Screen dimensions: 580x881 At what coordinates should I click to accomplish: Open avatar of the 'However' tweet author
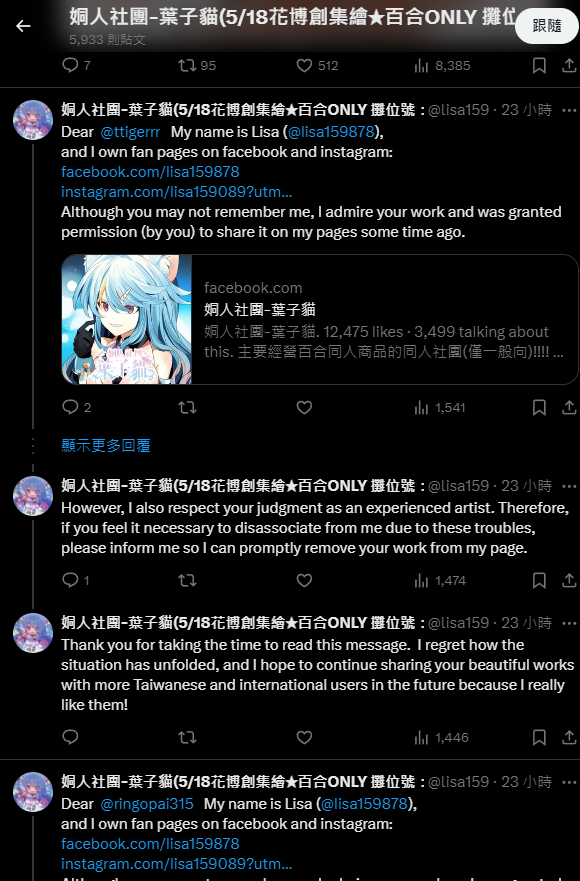pyautogui.click(x=33, y=496)
